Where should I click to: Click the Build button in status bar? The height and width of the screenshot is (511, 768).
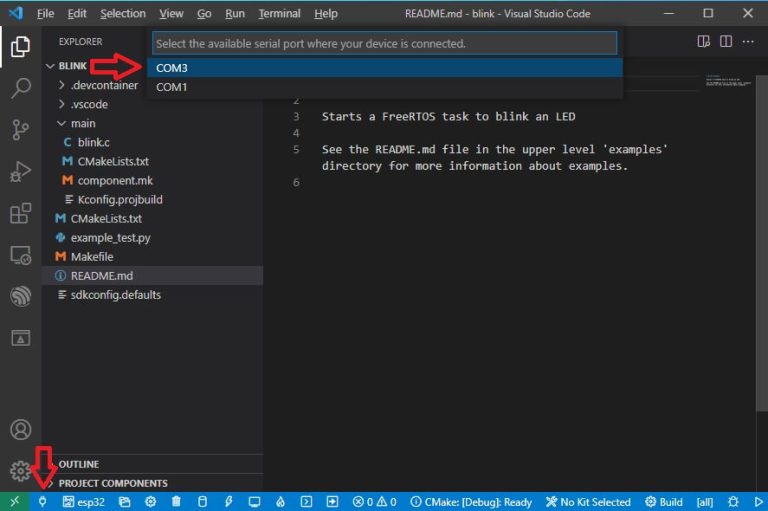tap(664, 501)
